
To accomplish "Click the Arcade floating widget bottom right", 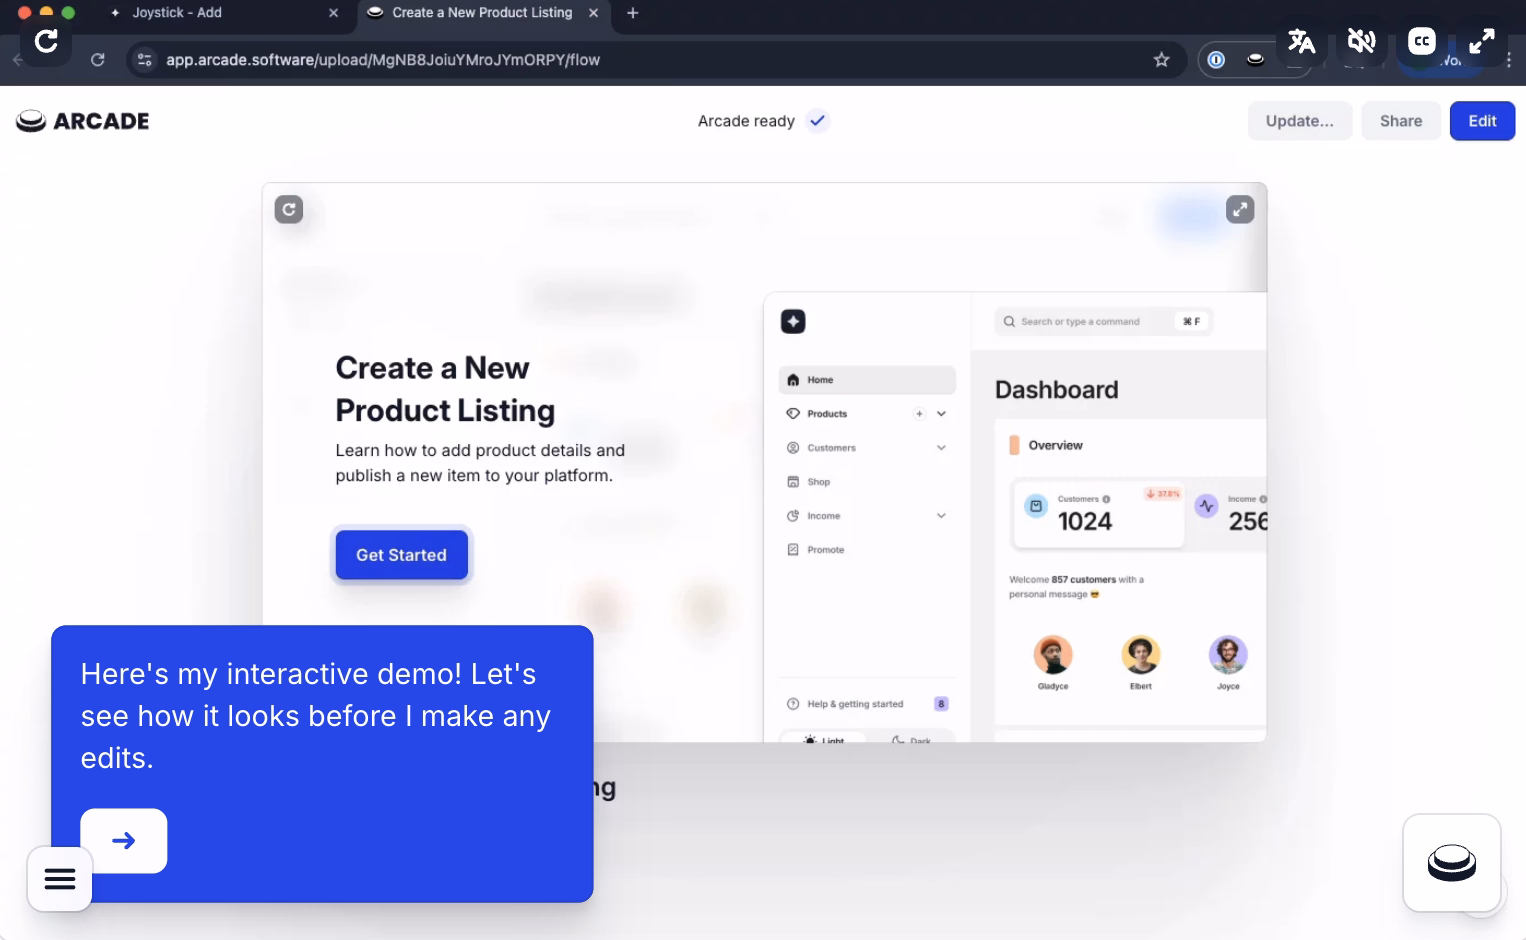I will click(1452, 863).
